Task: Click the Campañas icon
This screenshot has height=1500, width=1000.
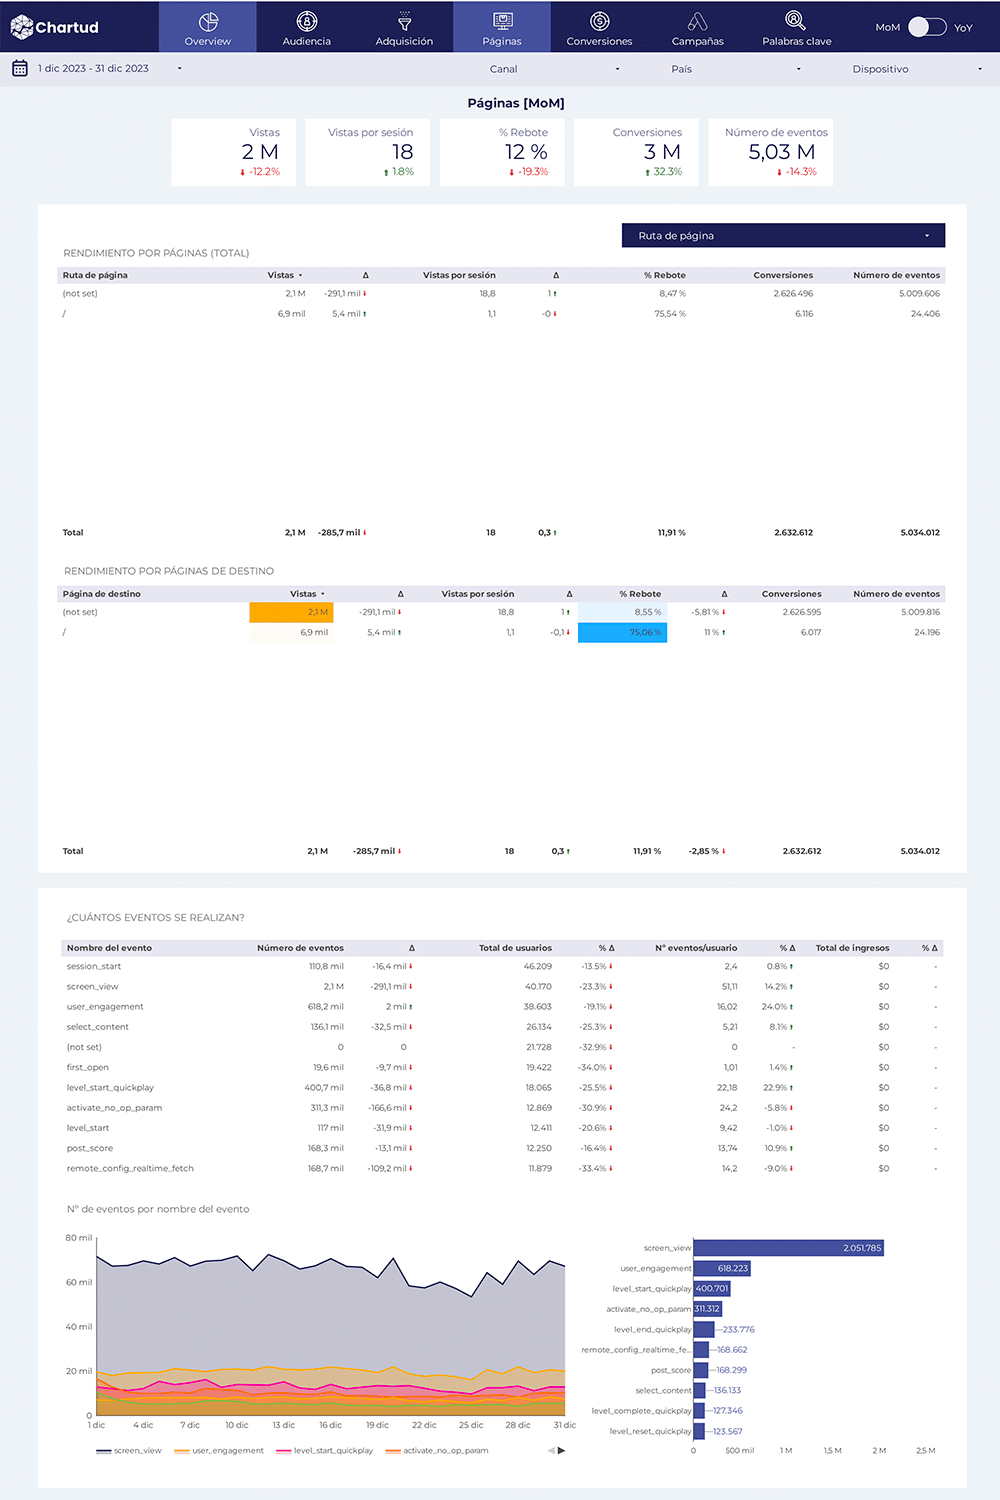Action: (x=697, y=21)
